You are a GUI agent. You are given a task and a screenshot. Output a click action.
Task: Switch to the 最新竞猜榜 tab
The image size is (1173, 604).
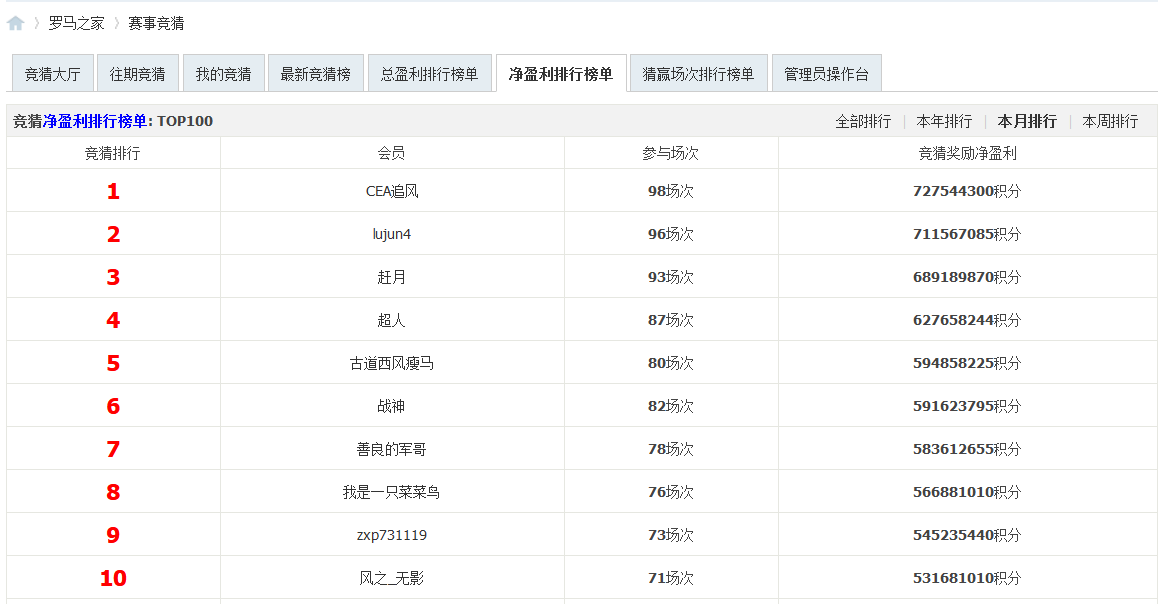point(316,72)
